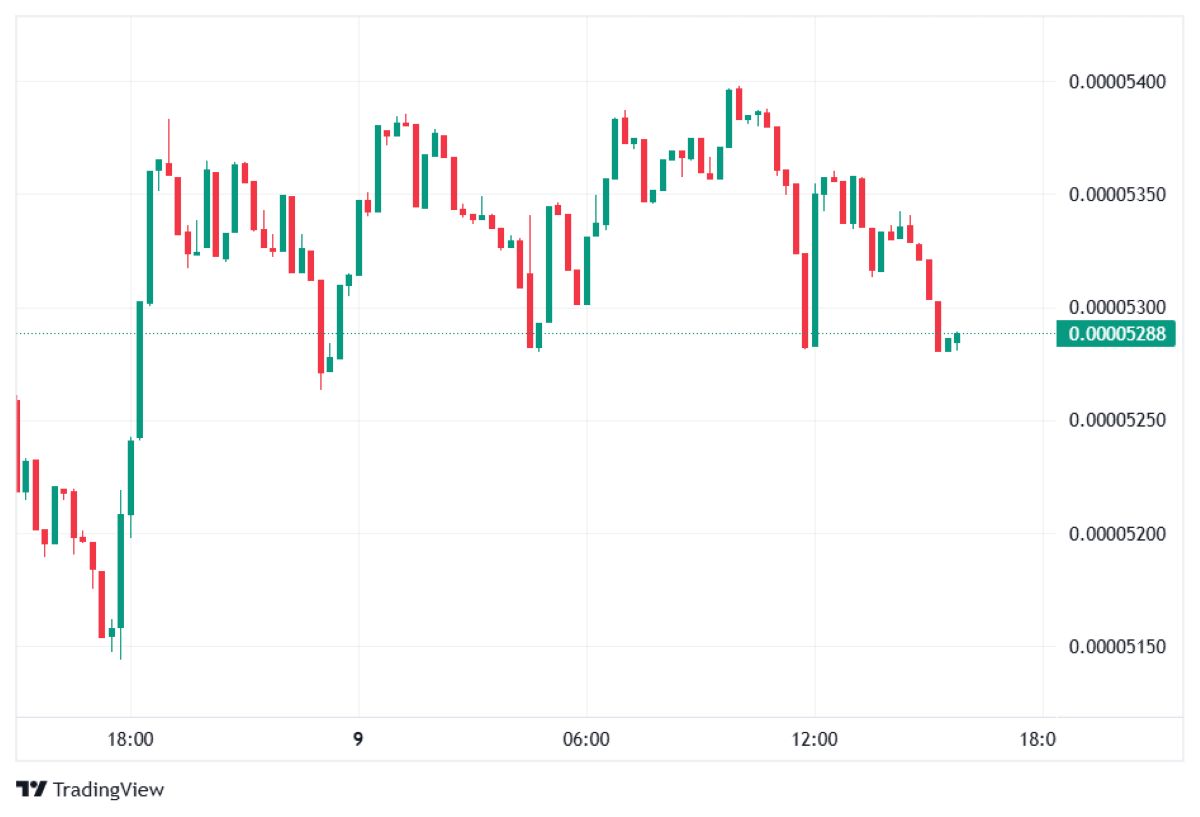Select the 0.00005400 price axis label

click(1117, 81)
